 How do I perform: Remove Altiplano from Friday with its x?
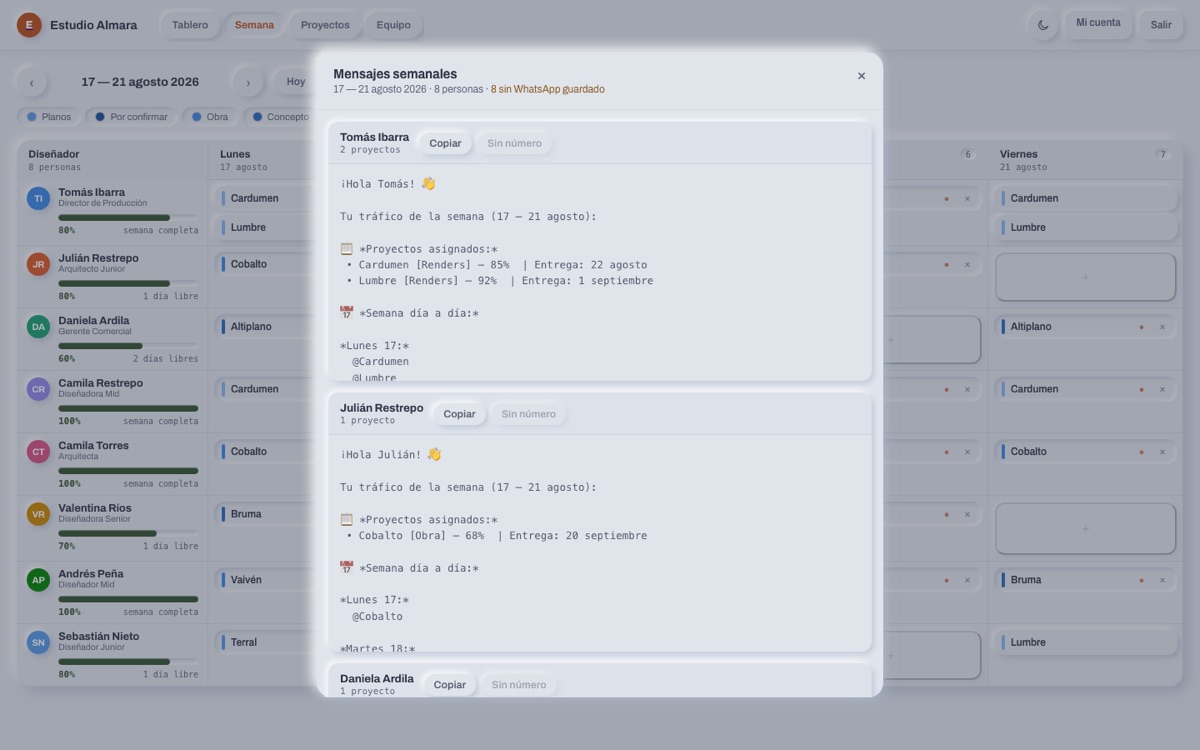click(1162, 327)
